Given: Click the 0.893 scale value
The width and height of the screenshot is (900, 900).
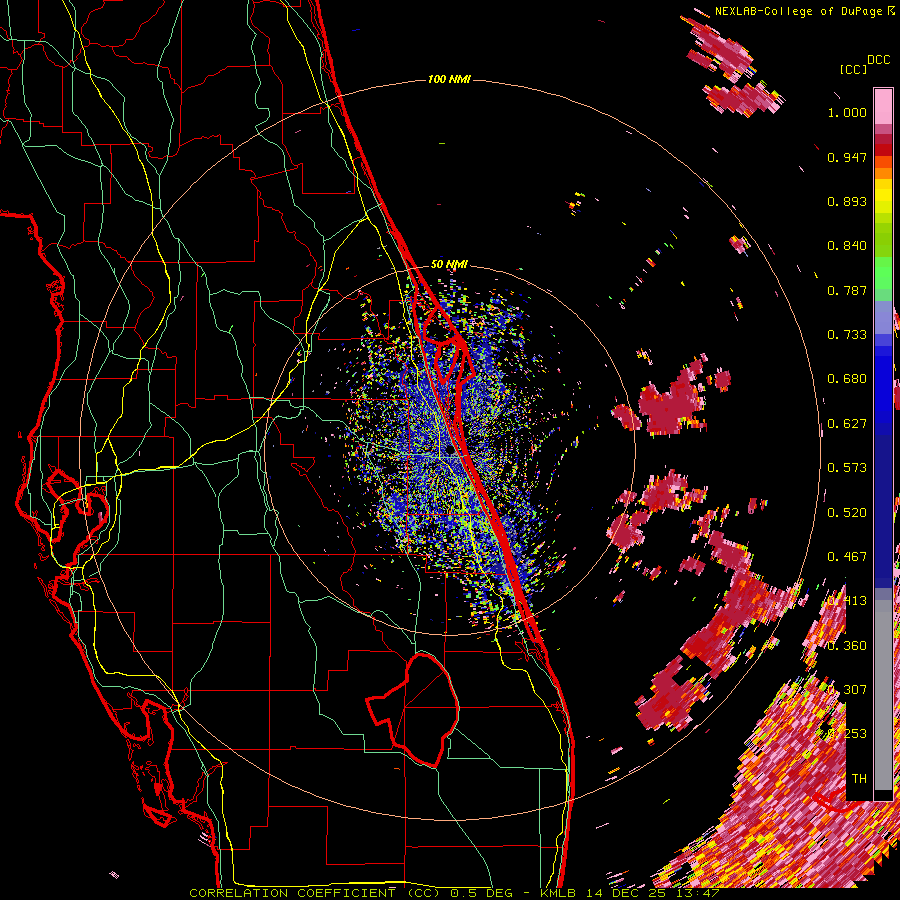Looking at the screenshot, I should tap(847, 201).
